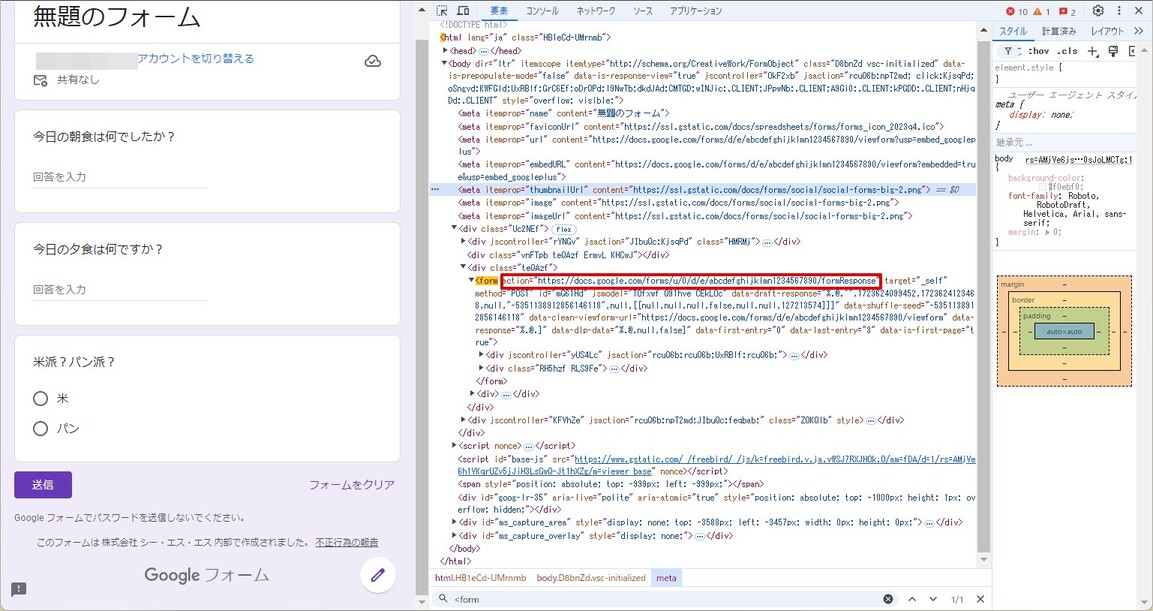Viewport: 1153px width, 611px height.
Task: Open the 計算済み pane tab
Action: tap(1059, 32)
